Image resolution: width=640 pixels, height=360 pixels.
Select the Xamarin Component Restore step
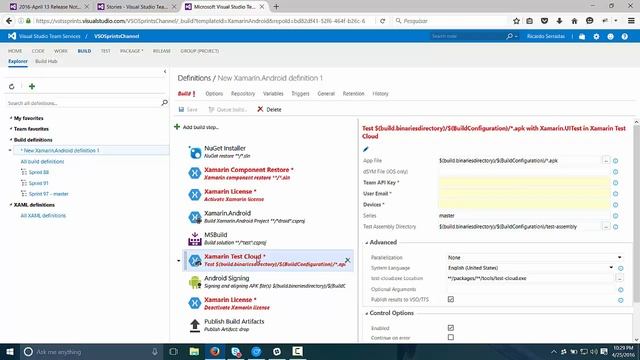coord(267,173)
